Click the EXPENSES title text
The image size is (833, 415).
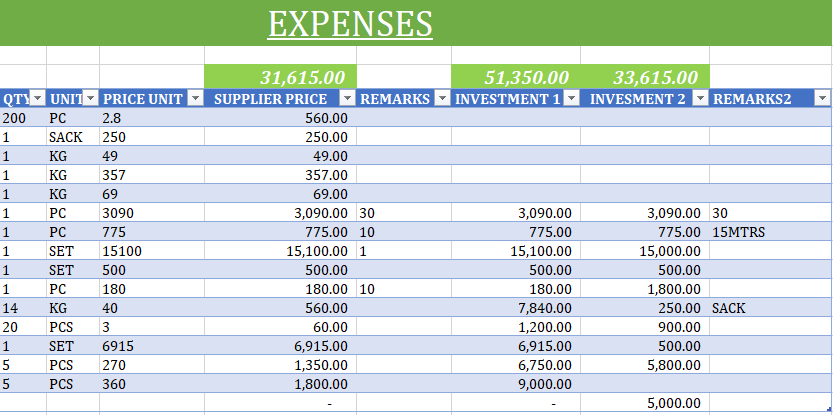coord(350,23)
